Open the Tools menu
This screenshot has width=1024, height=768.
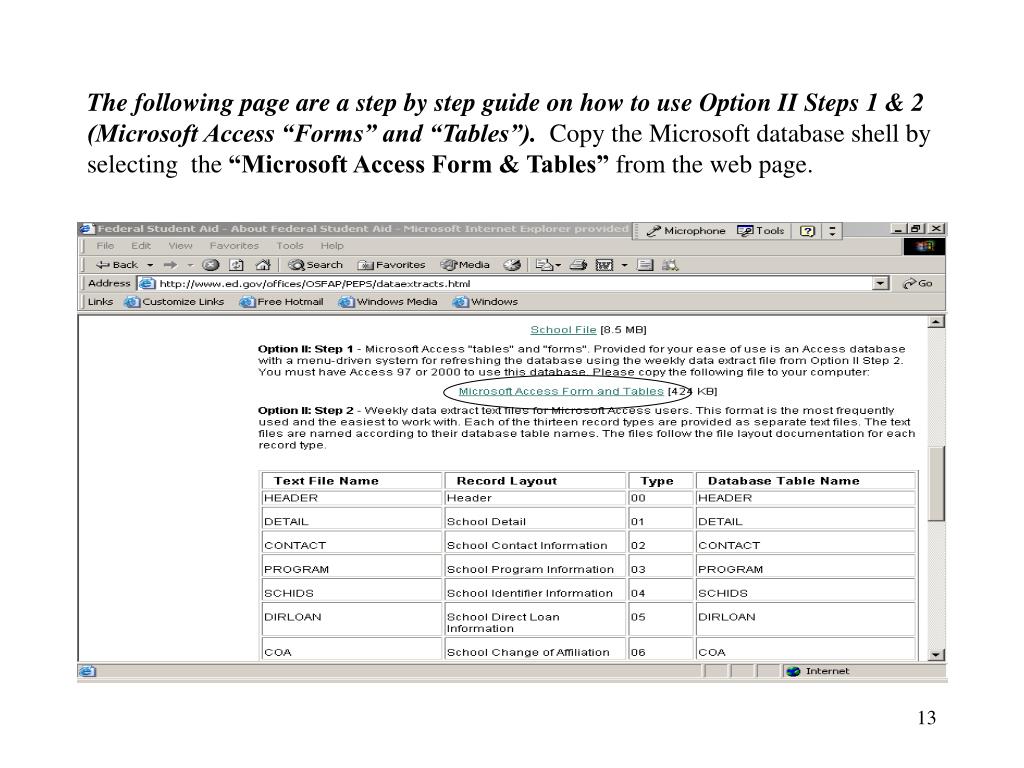point(290,246)
